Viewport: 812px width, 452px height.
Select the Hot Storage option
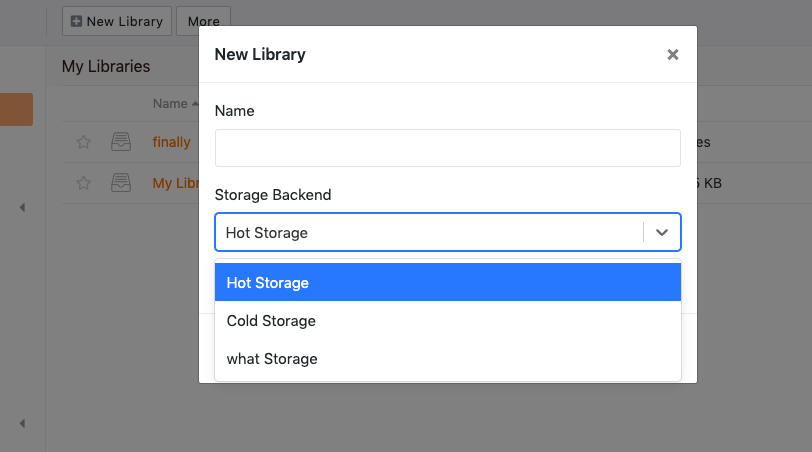448,283
